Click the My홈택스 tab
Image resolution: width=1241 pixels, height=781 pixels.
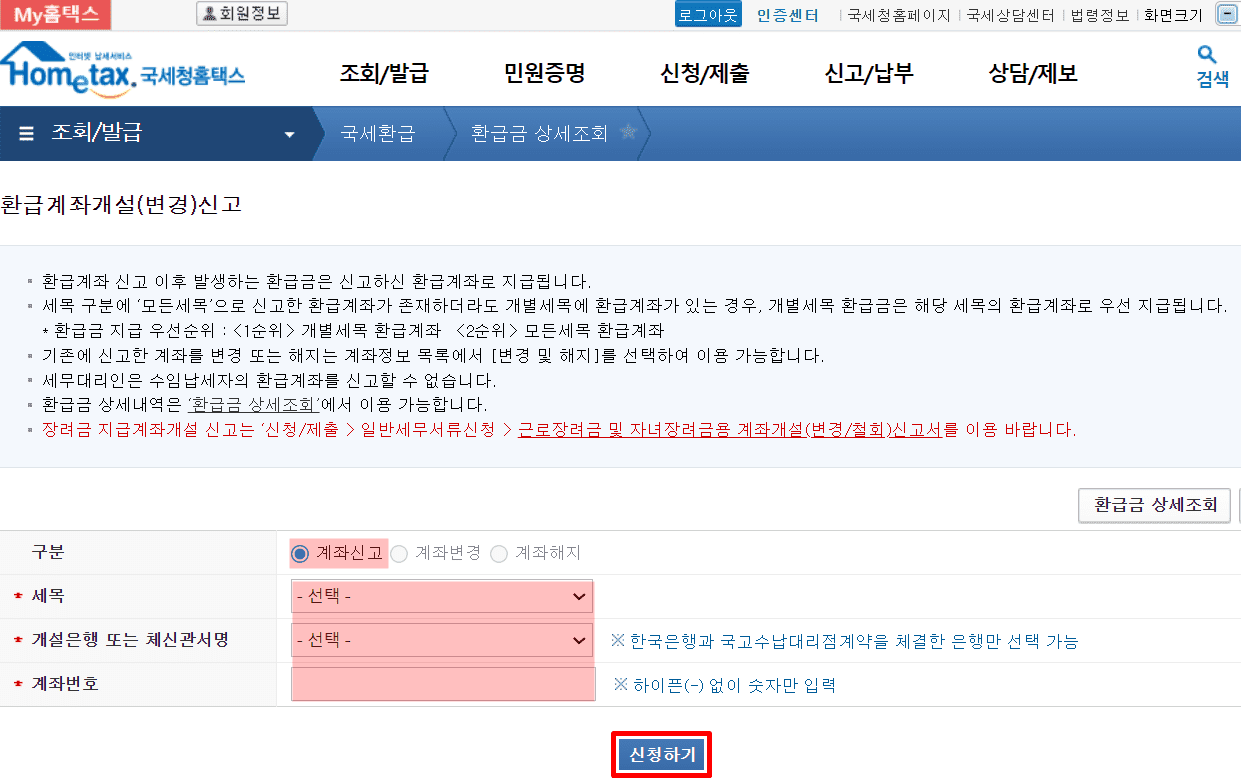coord(56,14)
